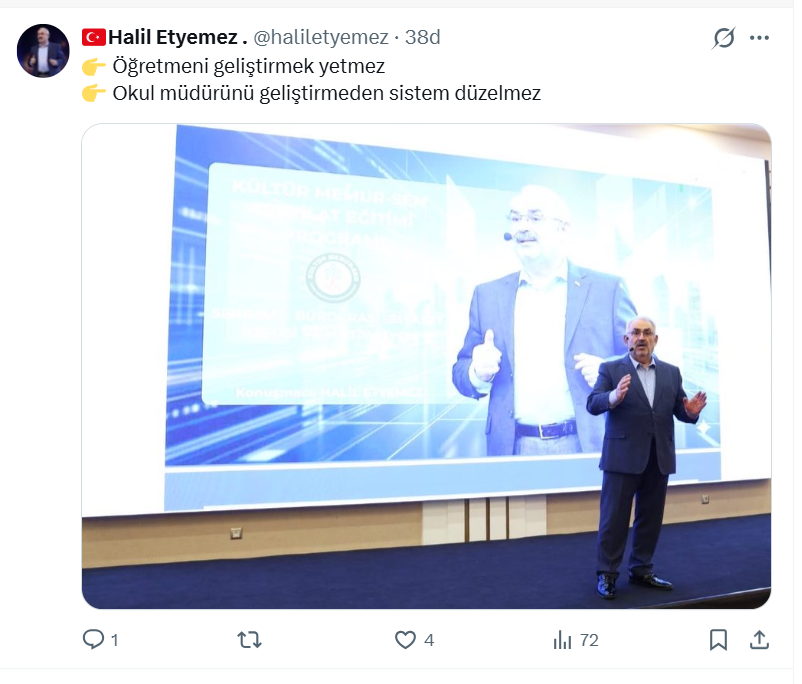
Task: Click the view count 72
Action: 589,640
